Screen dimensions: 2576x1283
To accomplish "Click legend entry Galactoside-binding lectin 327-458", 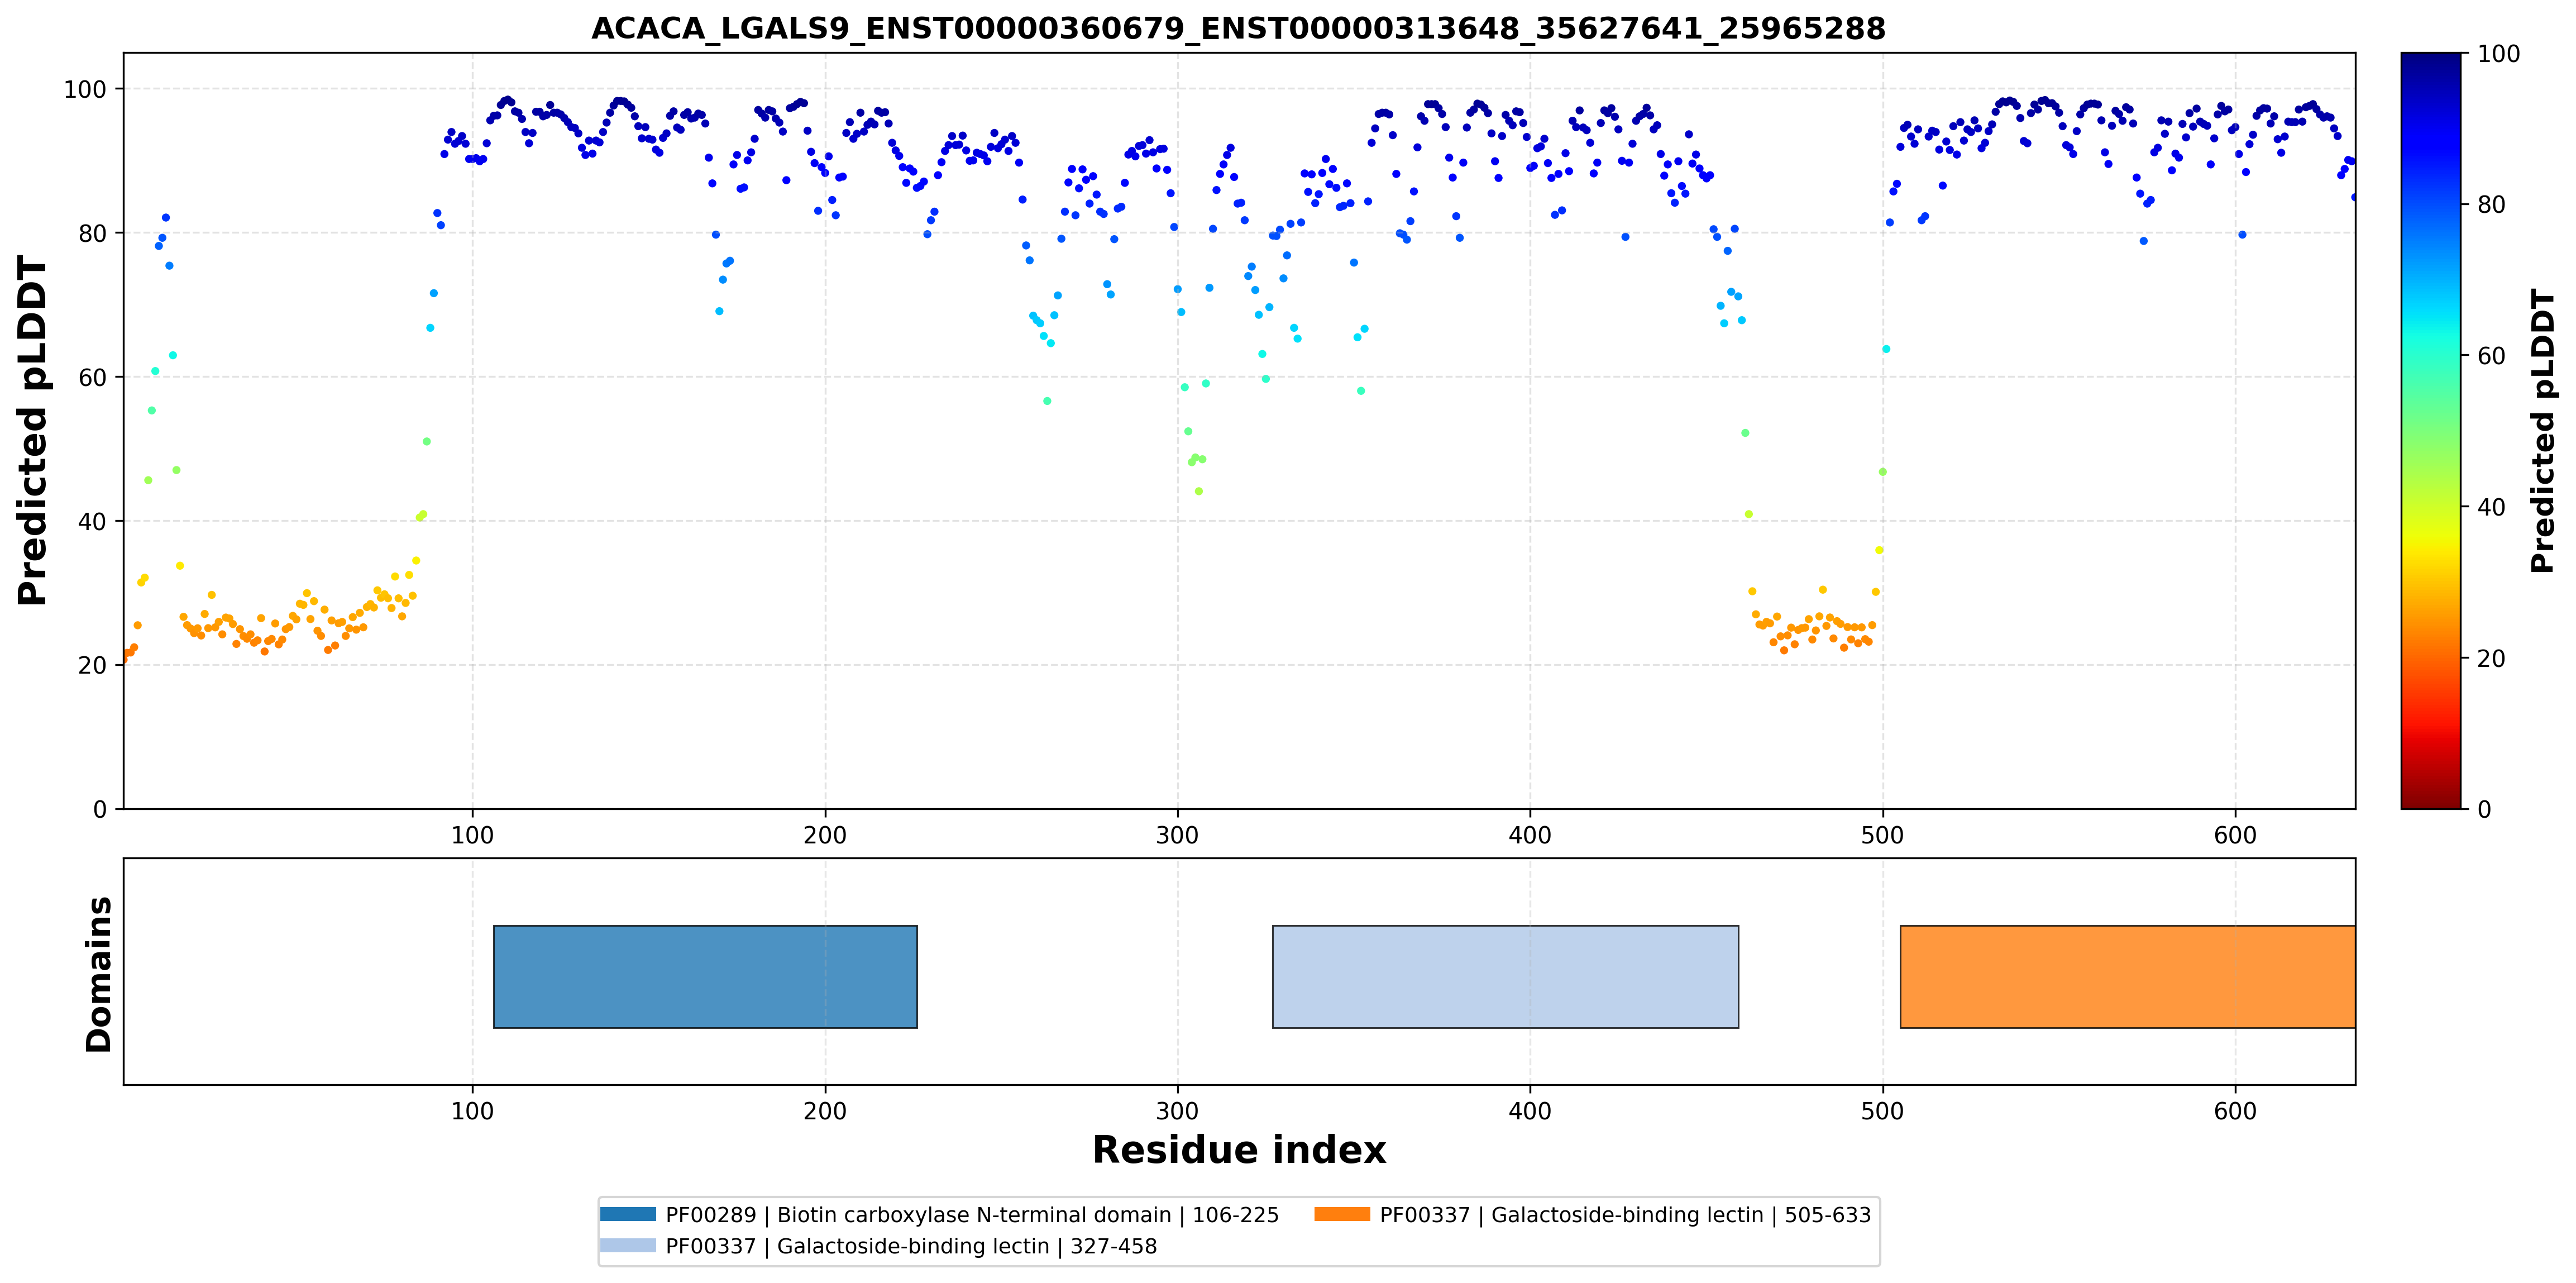I will click(911, 1246).
